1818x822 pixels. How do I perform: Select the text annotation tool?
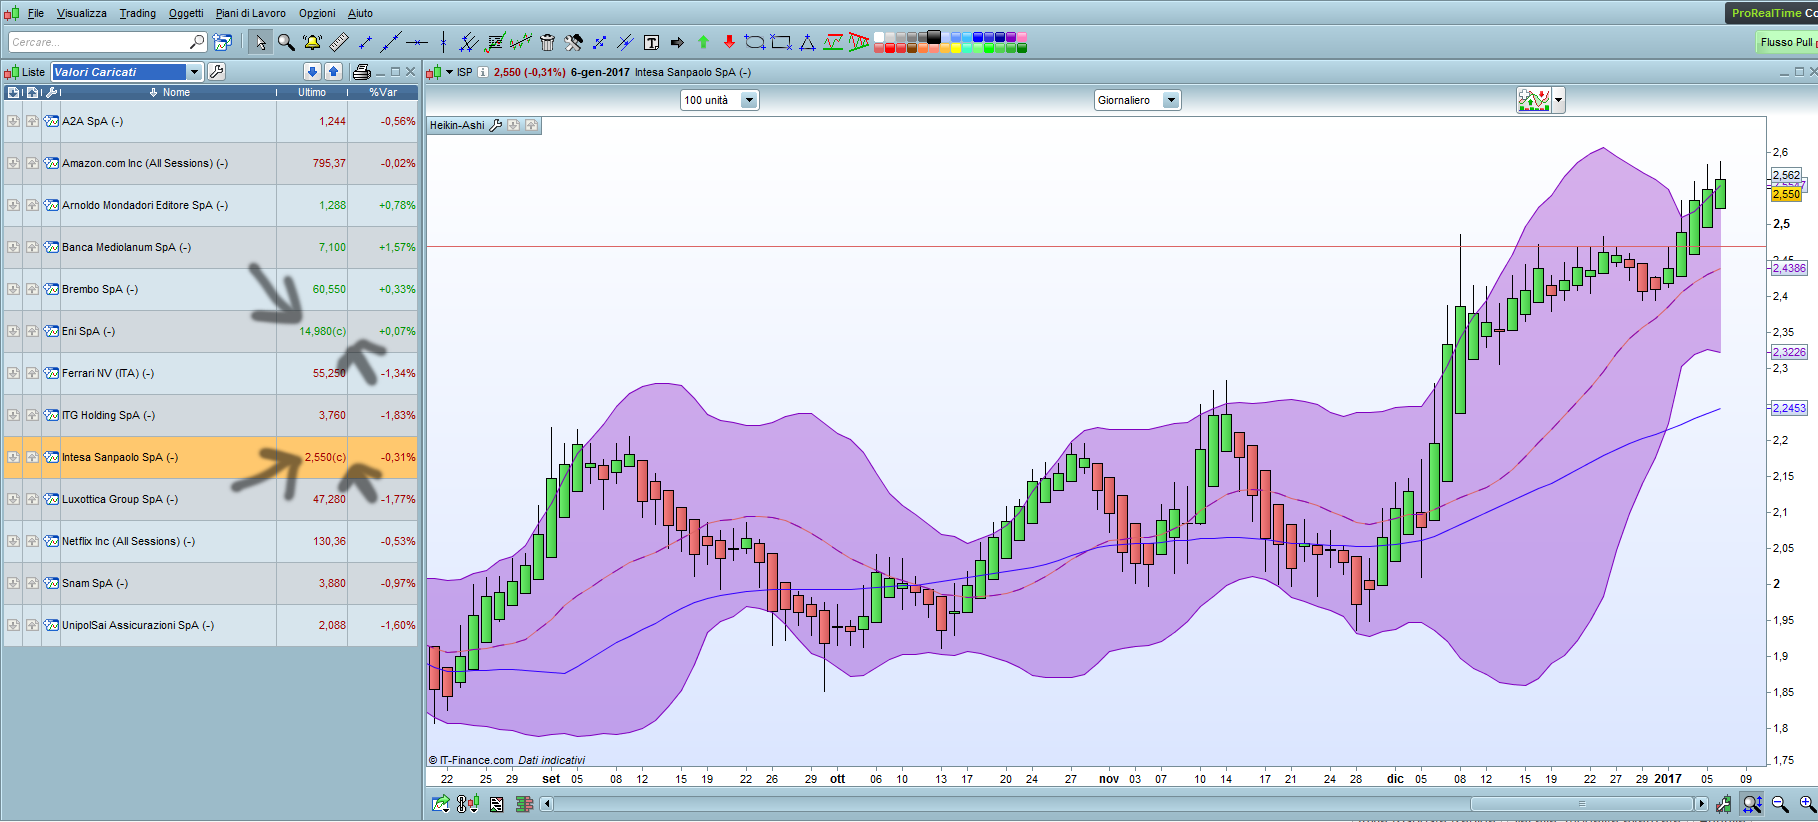click(x=652, y=42)
